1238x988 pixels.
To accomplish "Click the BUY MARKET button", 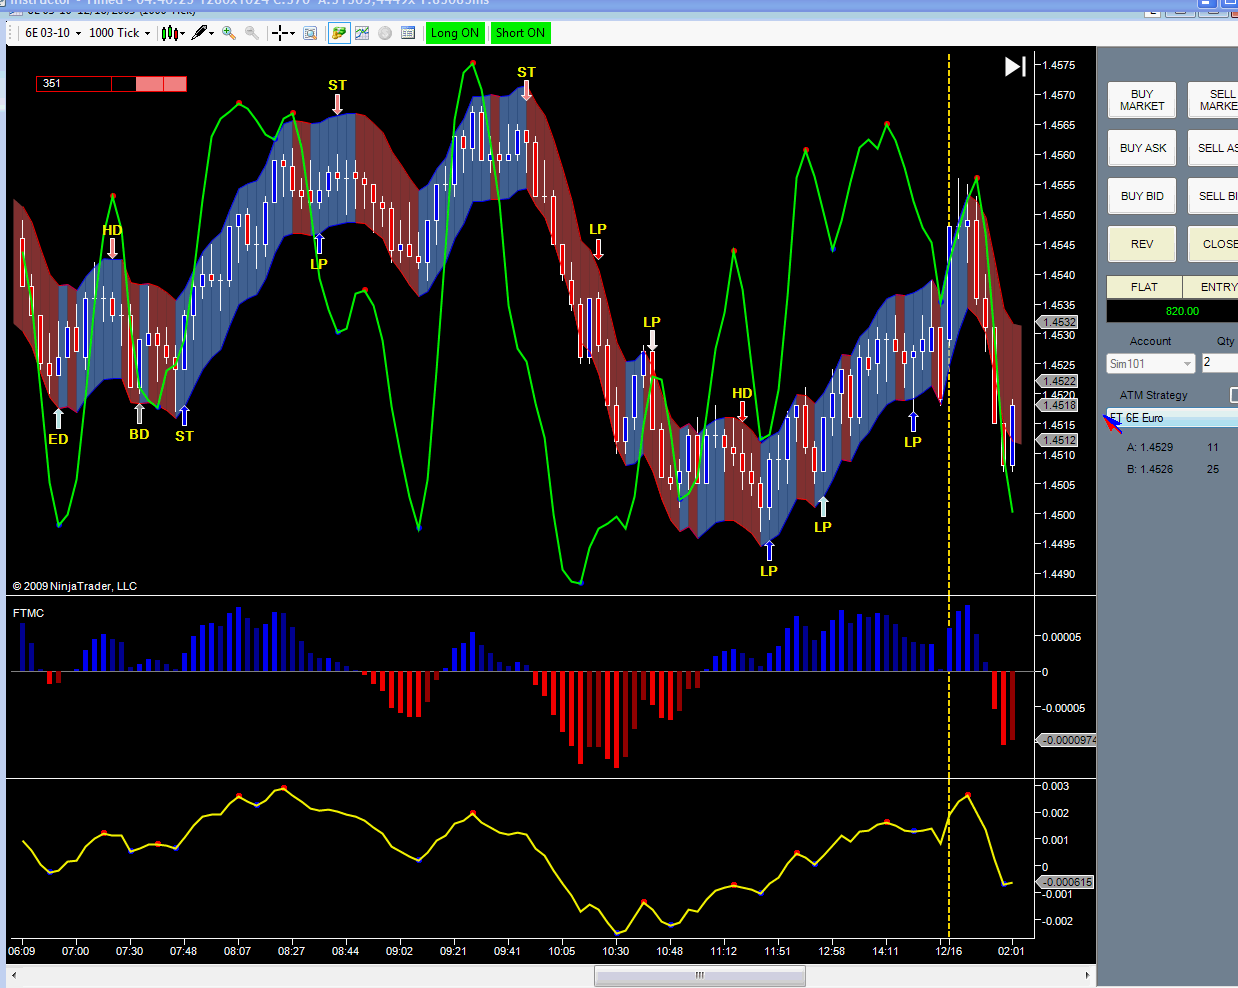I will coord(1142,100).
